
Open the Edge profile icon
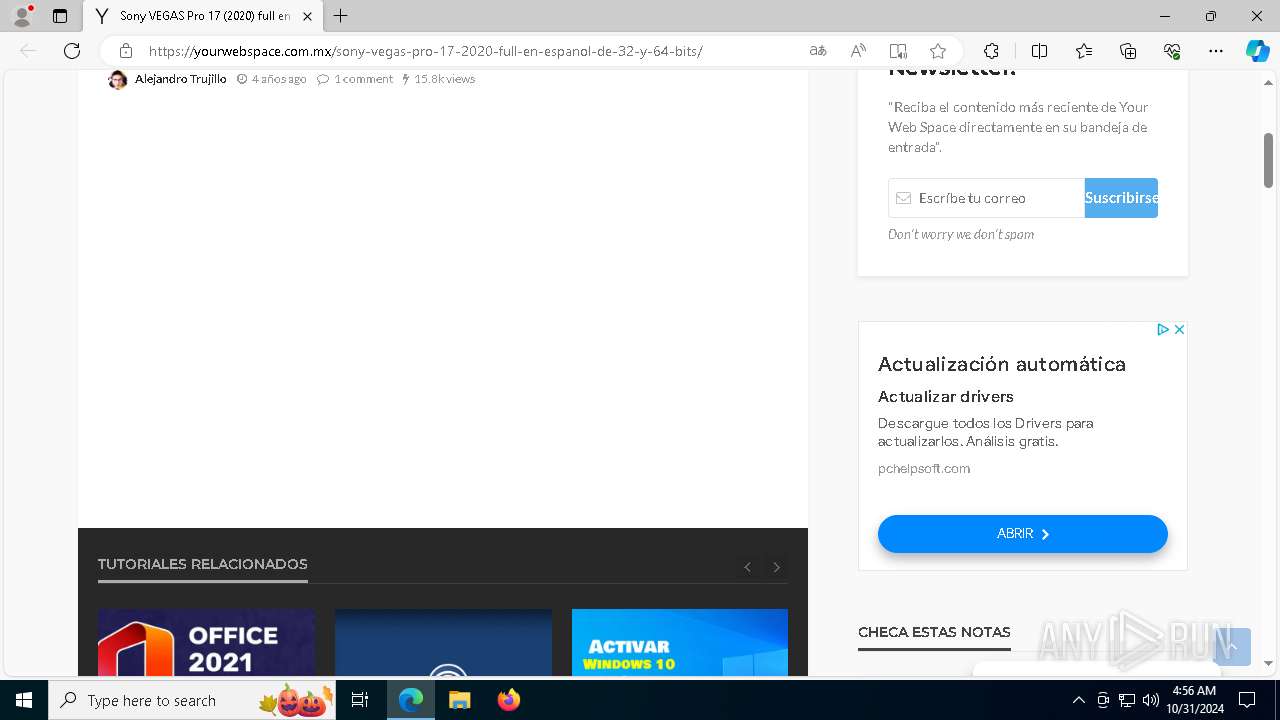22,16
